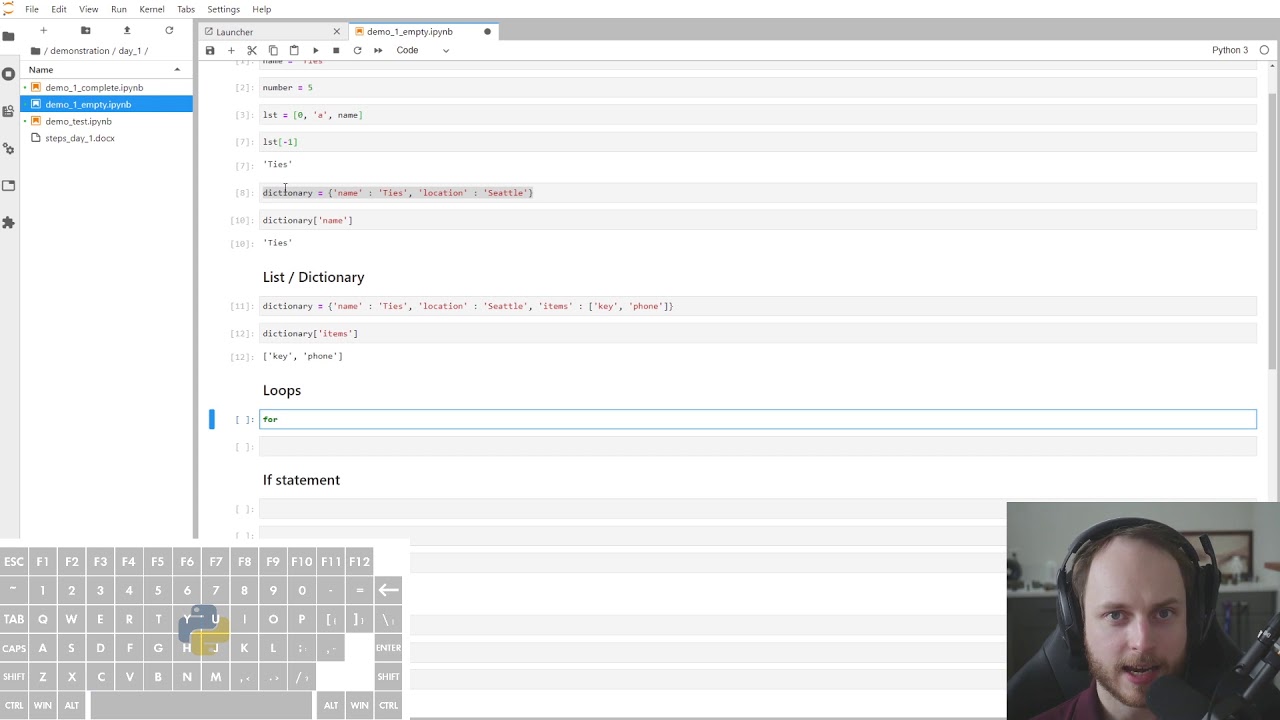Insert a cell below with toolbar plus

pyautogui.click(x=231, y=50)
